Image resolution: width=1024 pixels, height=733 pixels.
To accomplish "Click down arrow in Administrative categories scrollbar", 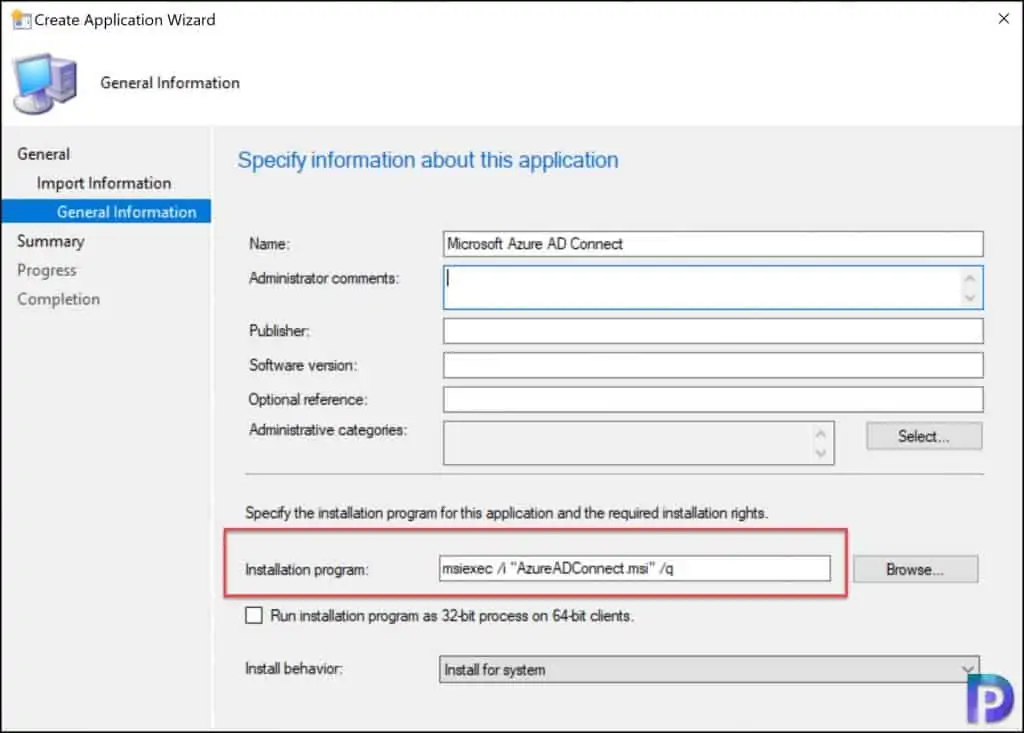I will 821,453.
